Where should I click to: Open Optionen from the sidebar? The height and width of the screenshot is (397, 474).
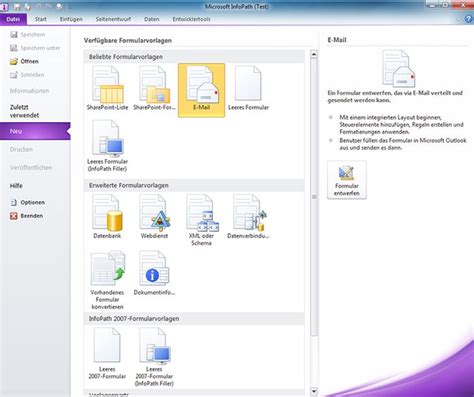[x=27, y=202]
